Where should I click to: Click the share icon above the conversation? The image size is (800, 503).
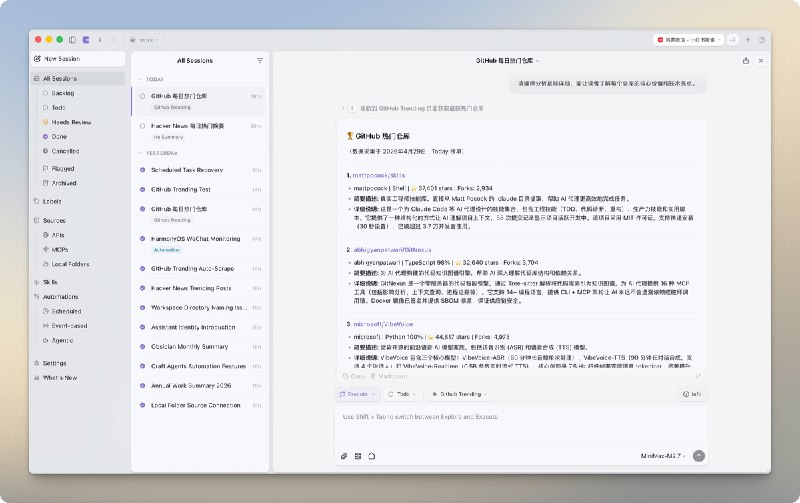746,61
